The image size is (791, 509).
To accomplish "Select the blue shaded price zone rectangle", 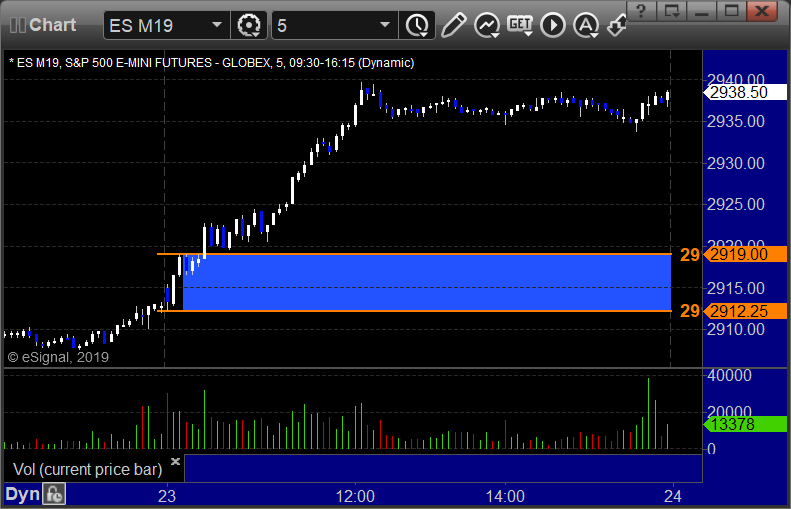I will coord(427,282).
